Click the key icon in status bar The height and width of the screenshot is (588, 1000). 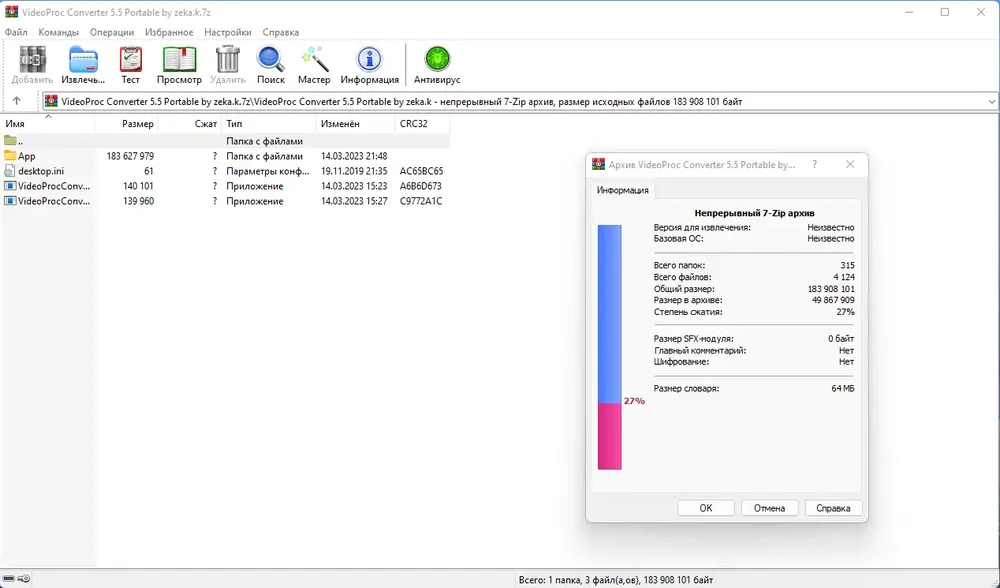[24, 579]
